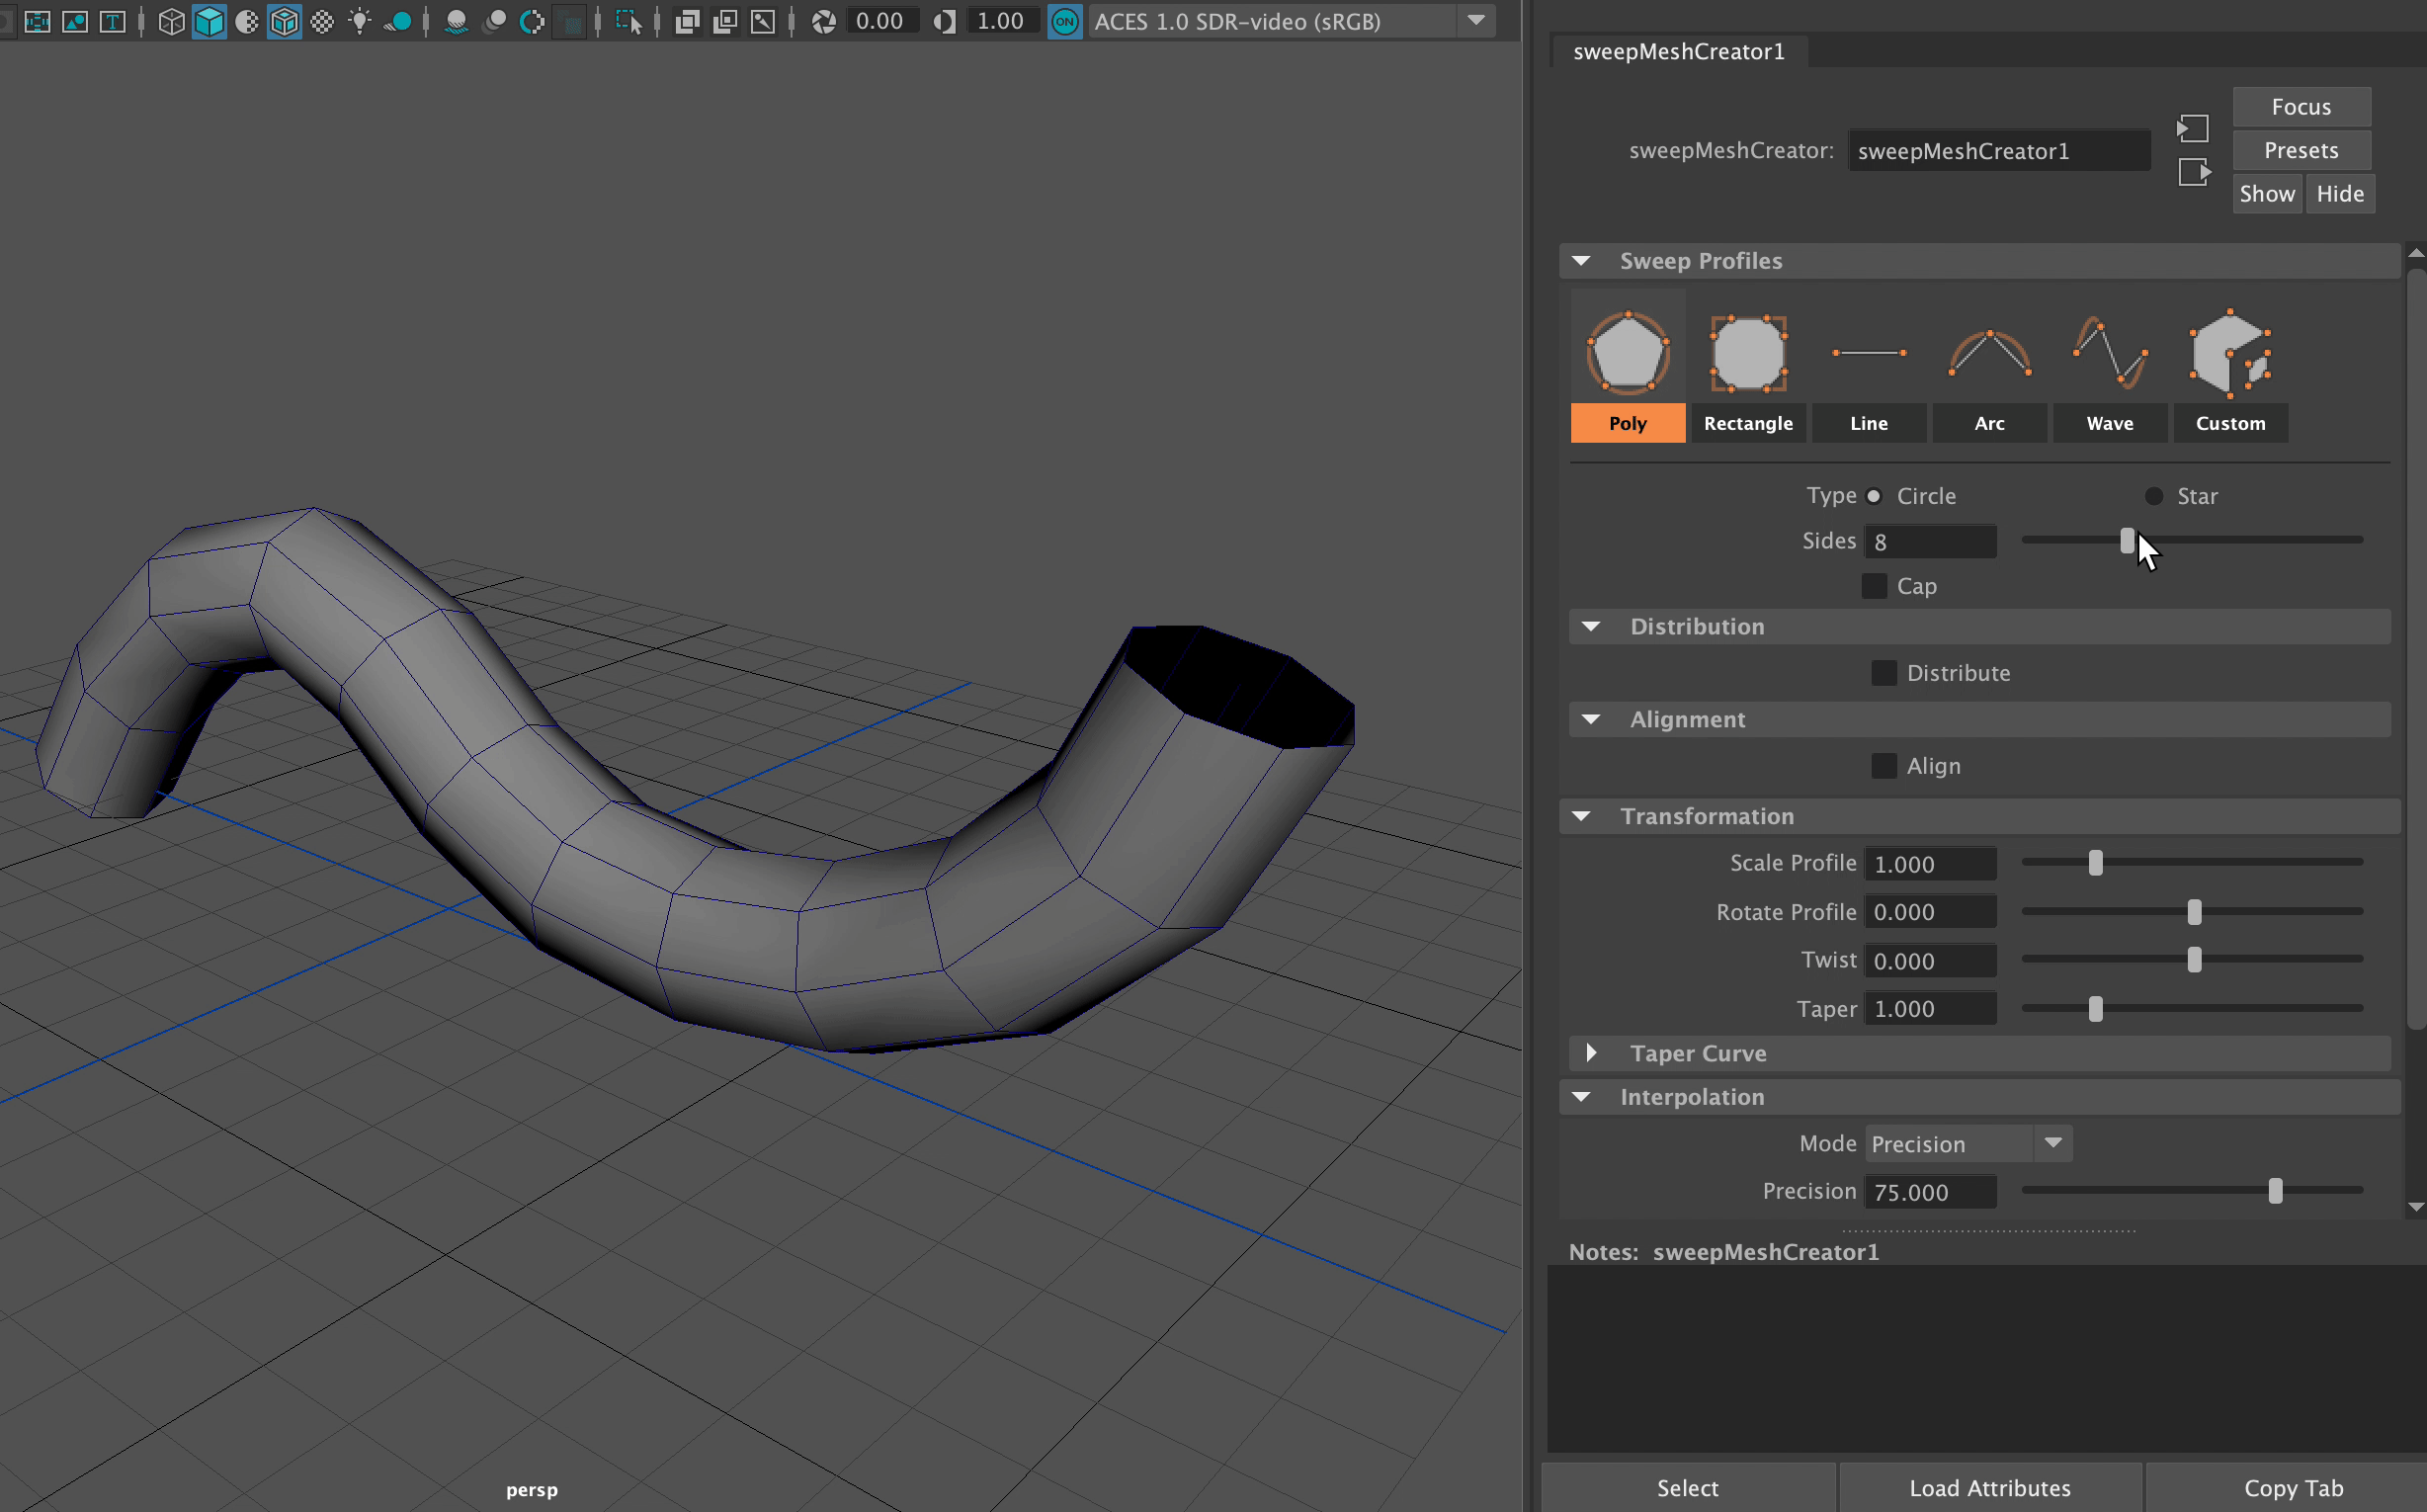Screen dimensions: 2427x1512
Task: Click the Twist value input field
Action: pos(1929,959)
